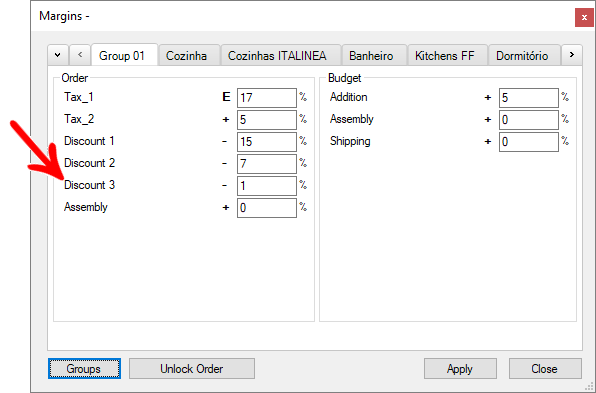Image resolution: width=596 pixels, height=393 pixels.
Task: Click the Shipping percentage input
Action: [529, 142]
